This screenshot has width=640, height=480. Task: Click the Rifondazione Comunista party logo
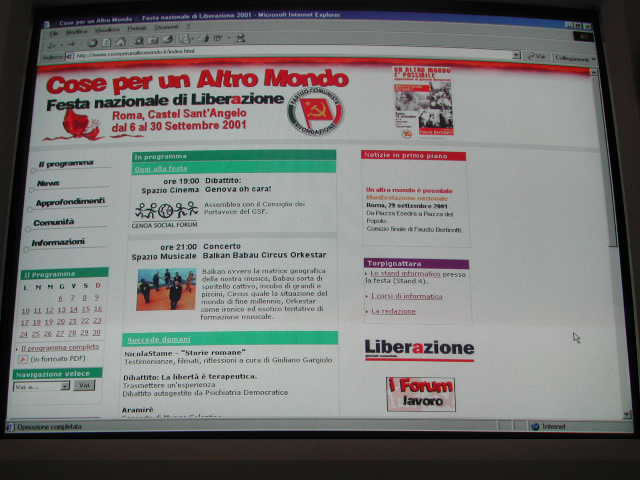(315, 110)
